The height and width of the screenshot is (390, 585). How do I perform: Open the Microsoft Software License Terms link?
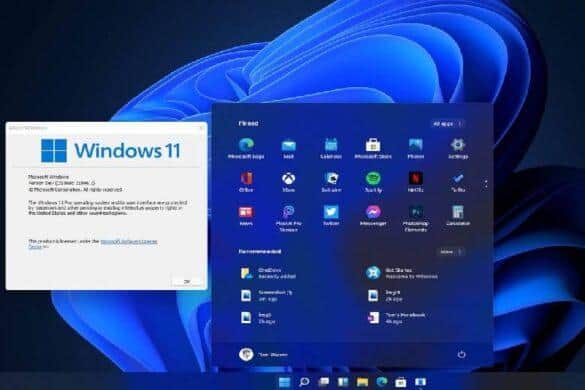click(x=129, y=242)
